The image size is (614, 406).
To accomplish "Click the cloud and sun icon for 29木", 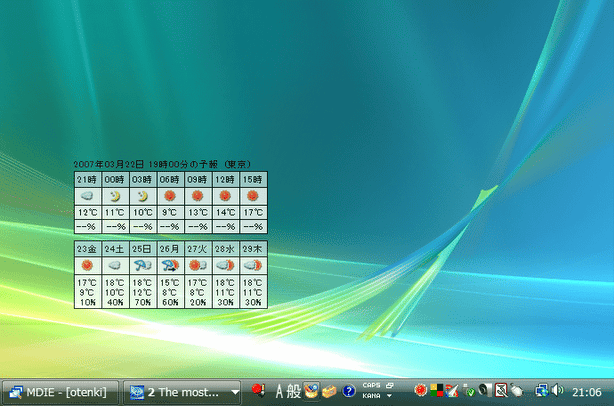I will click(253, 265).
